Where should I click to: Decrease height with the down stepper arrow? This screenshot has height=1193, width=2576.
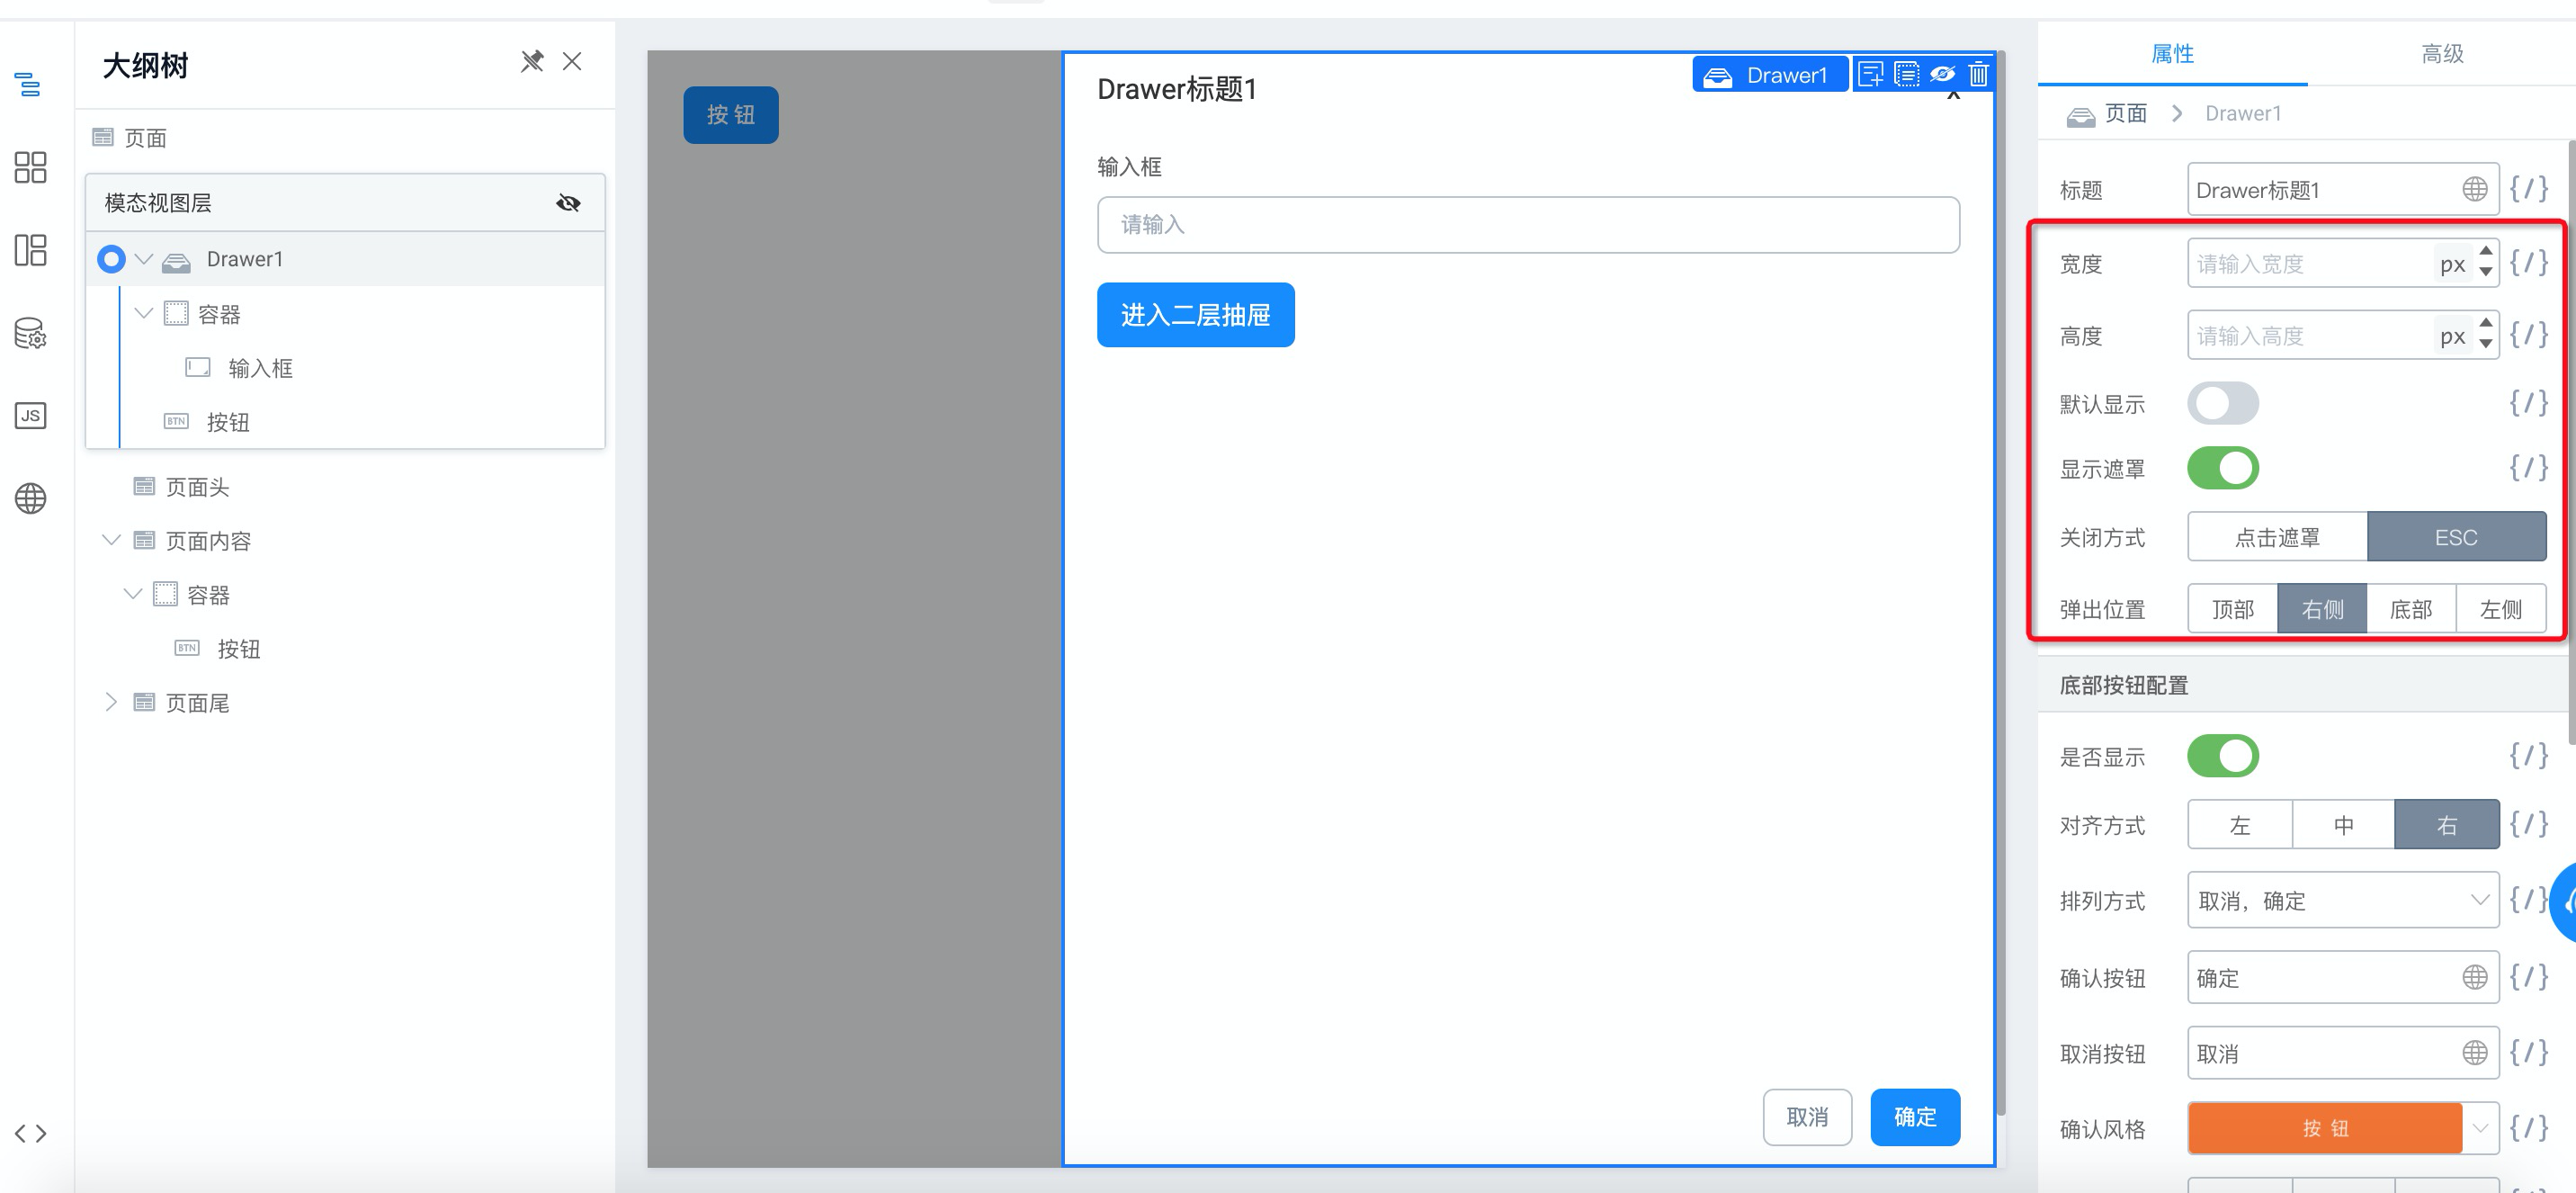(x=2485, y=345)
